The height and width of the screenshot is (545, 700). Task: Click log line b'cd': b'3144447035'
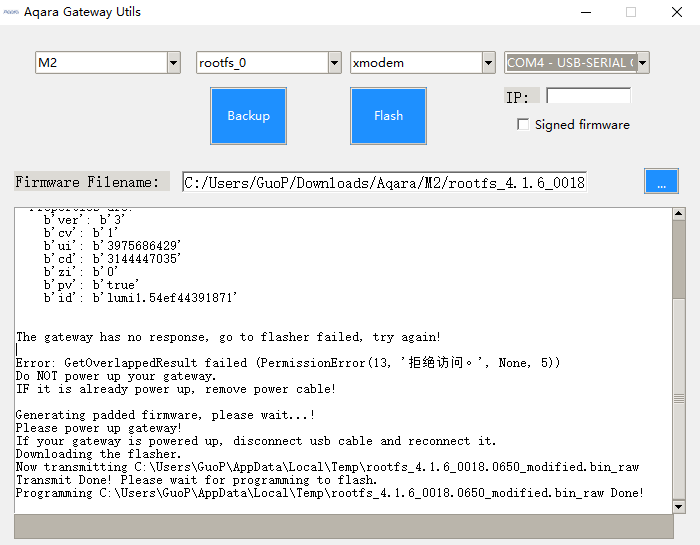[112, 258]
